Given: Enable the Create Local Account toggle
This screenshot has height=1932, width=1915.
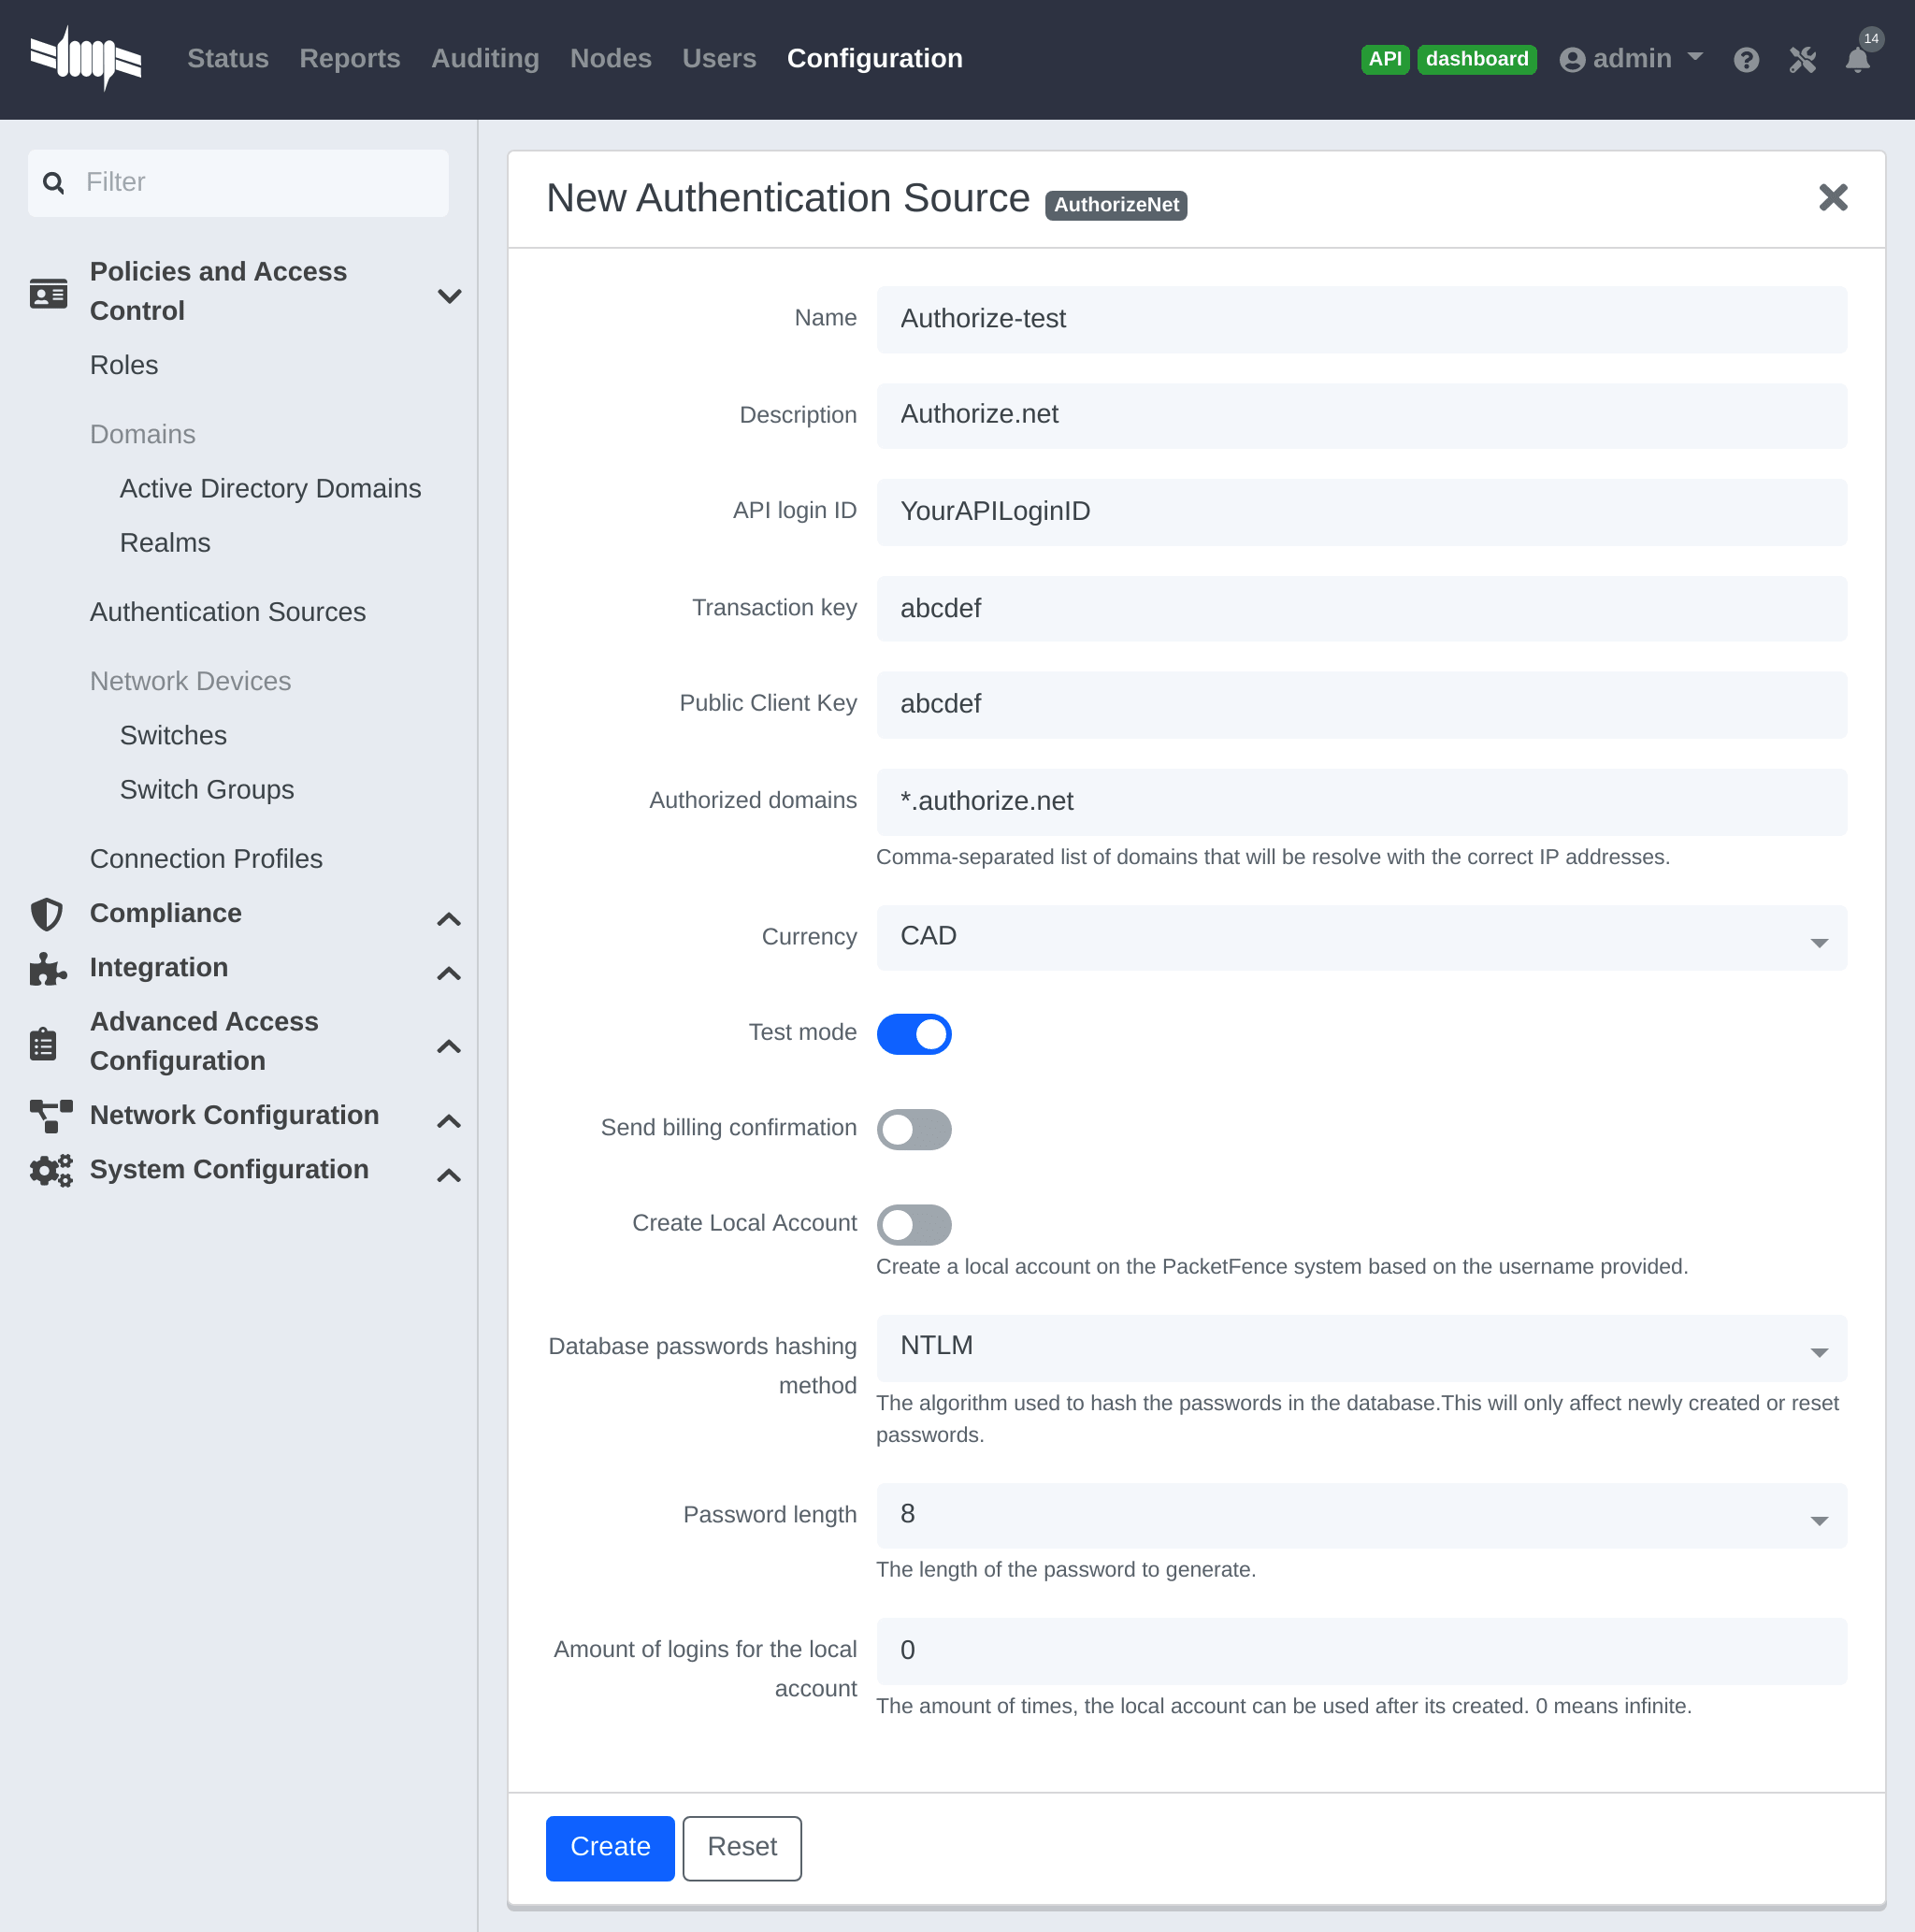Looking at the screenshot, I should click(914, 1224).
